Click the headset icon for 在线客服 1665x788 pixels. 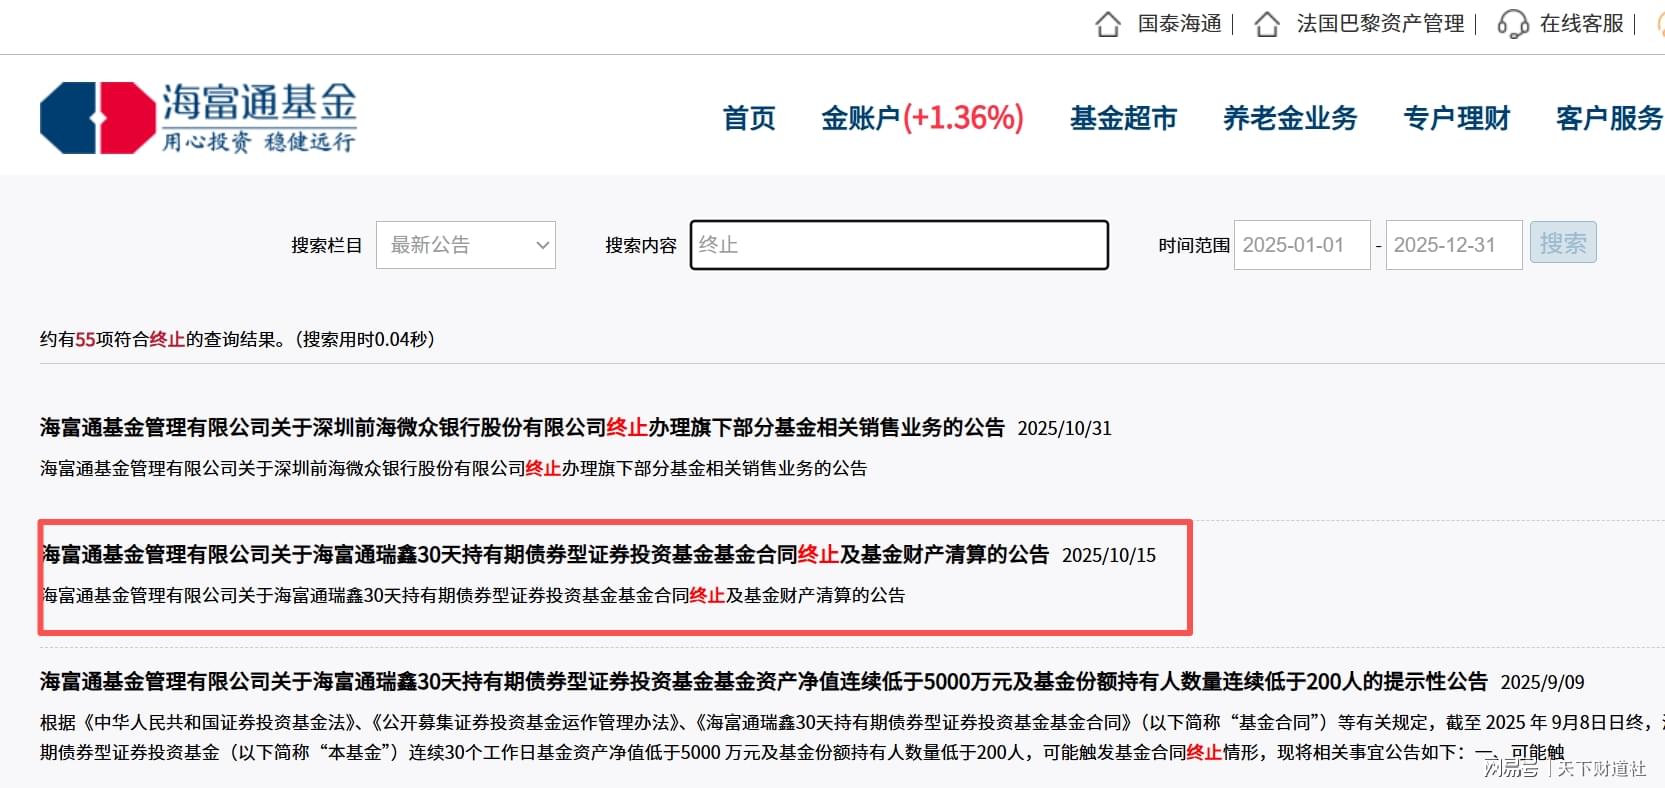1512,24
